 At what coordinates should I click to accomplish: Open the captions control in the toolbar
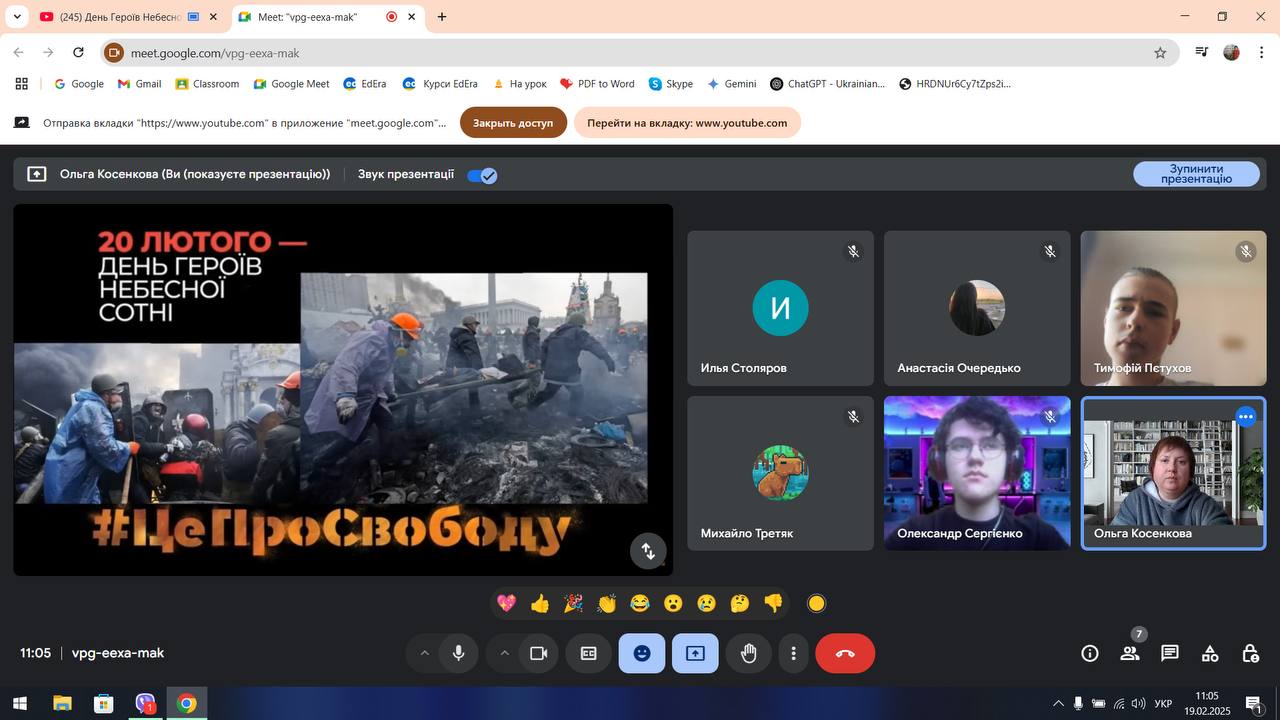click(x=589, y=653)
